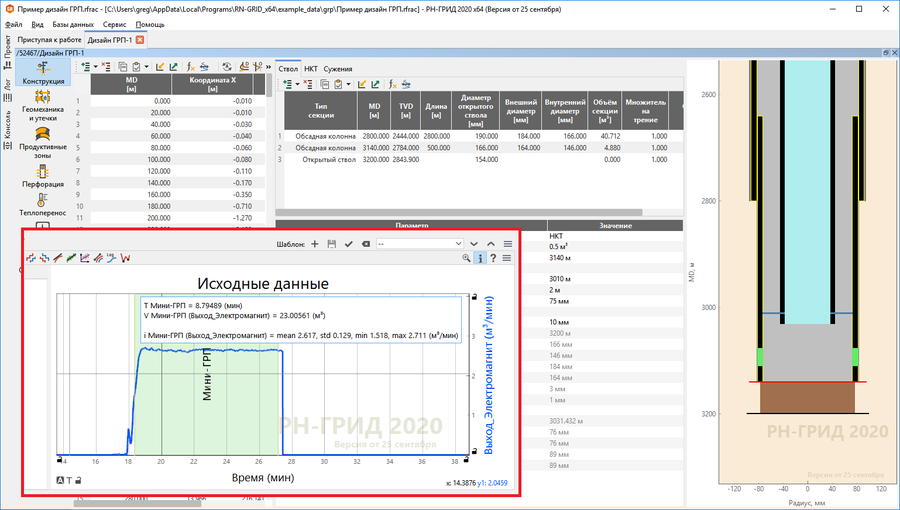This screenshot has width=900, height=510.
Task: Open chart toolbar hamburger menu
Action: [x=507, y=258]
